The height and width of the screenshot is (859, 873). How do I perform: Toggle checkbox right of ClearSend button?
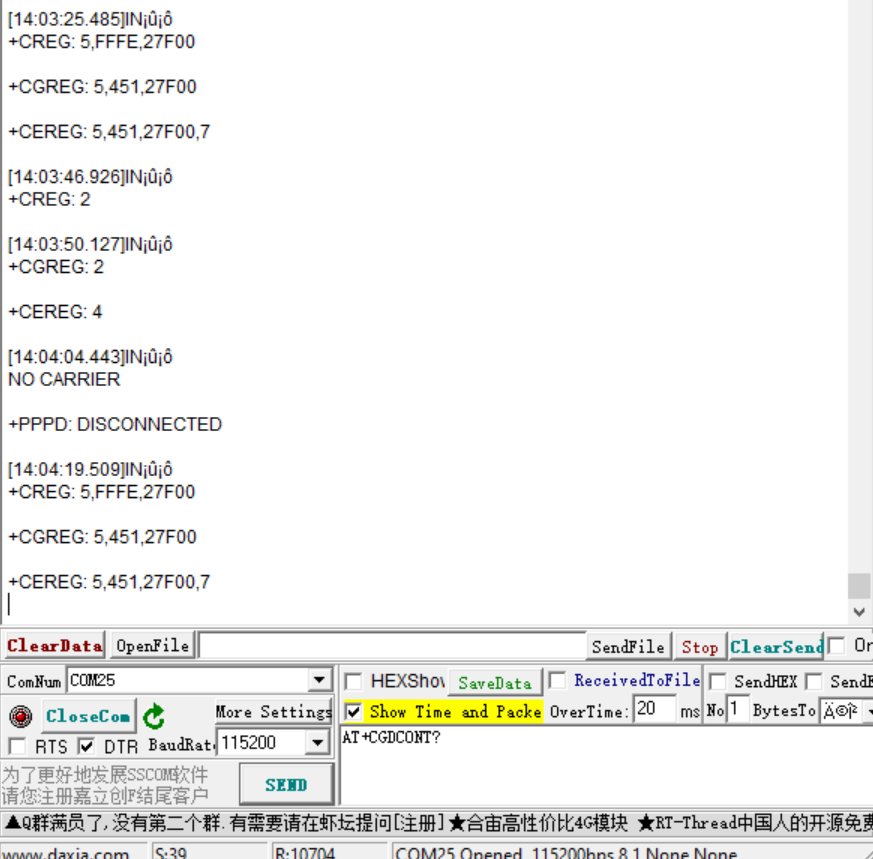click(x=836, y=646)
